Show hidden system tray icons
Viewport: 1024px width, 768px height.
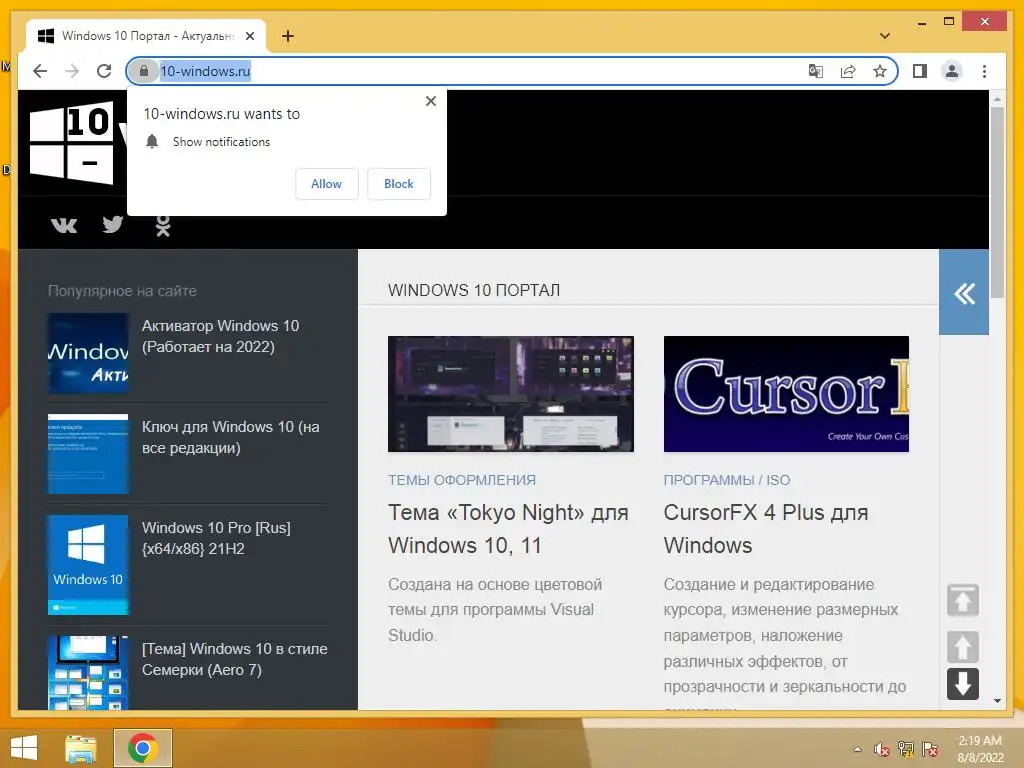[857, 749]
